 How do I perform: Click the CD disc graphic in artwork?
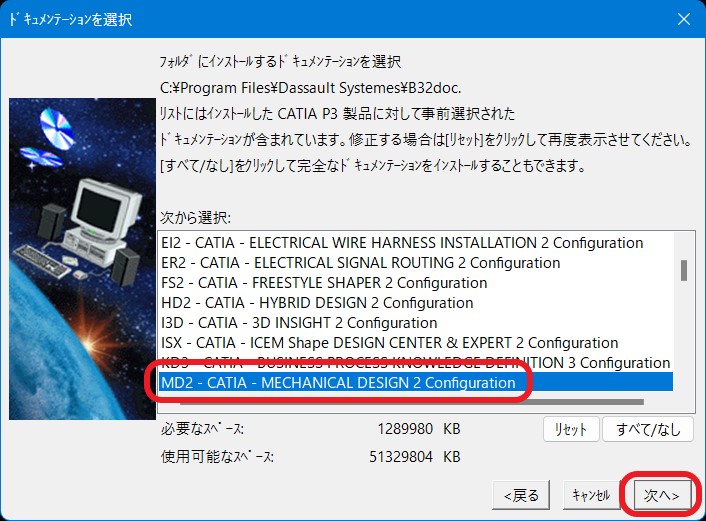pyautogui.click(x=56, y=128)
